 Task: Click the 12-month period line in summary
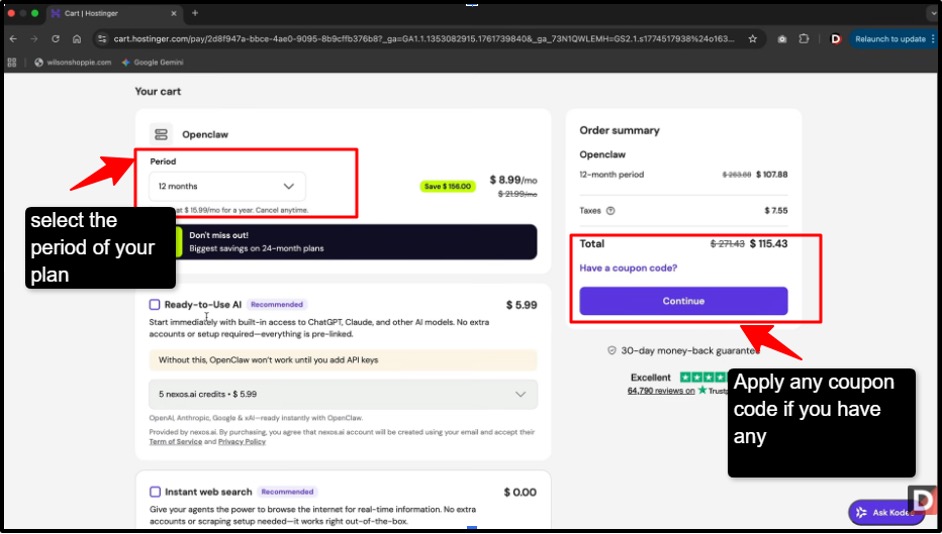pos(683,175)
